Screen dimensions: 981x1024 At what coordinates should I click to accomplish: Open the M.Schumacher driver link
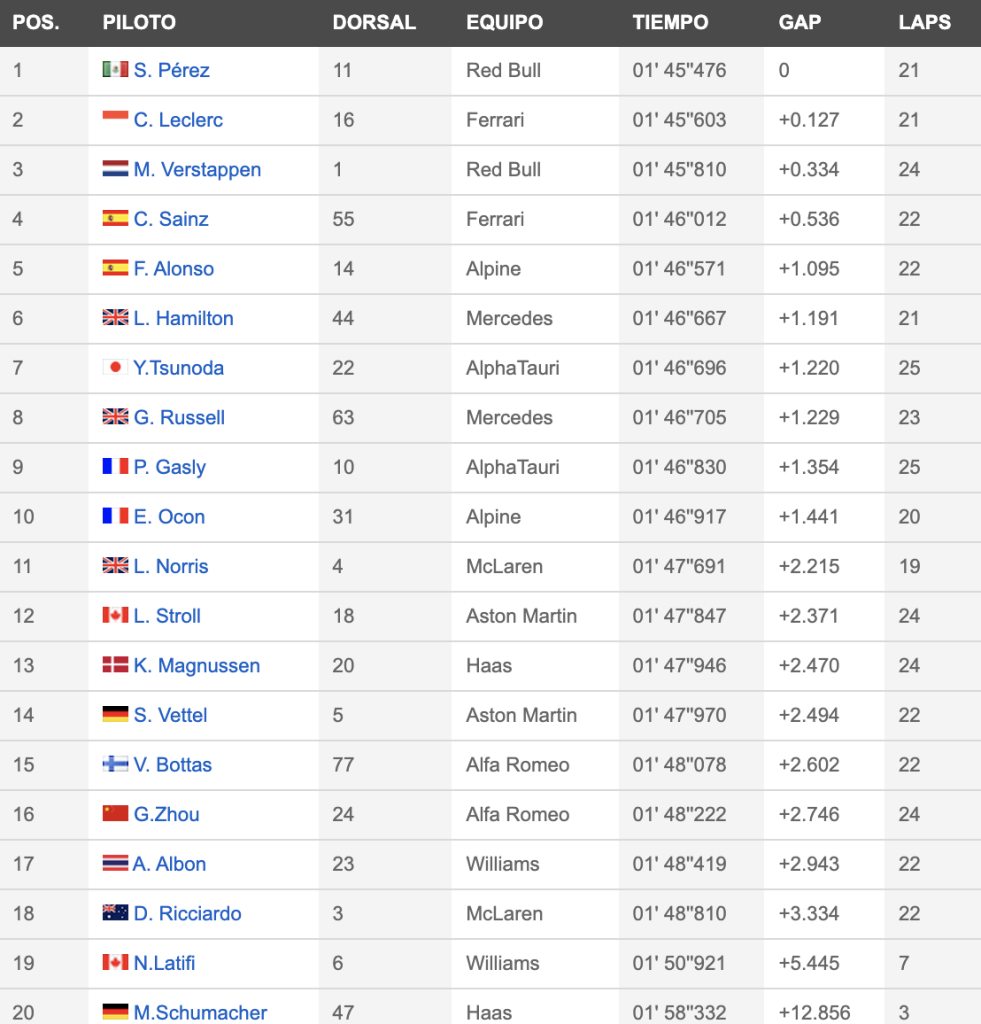[x=201, y=1012]
